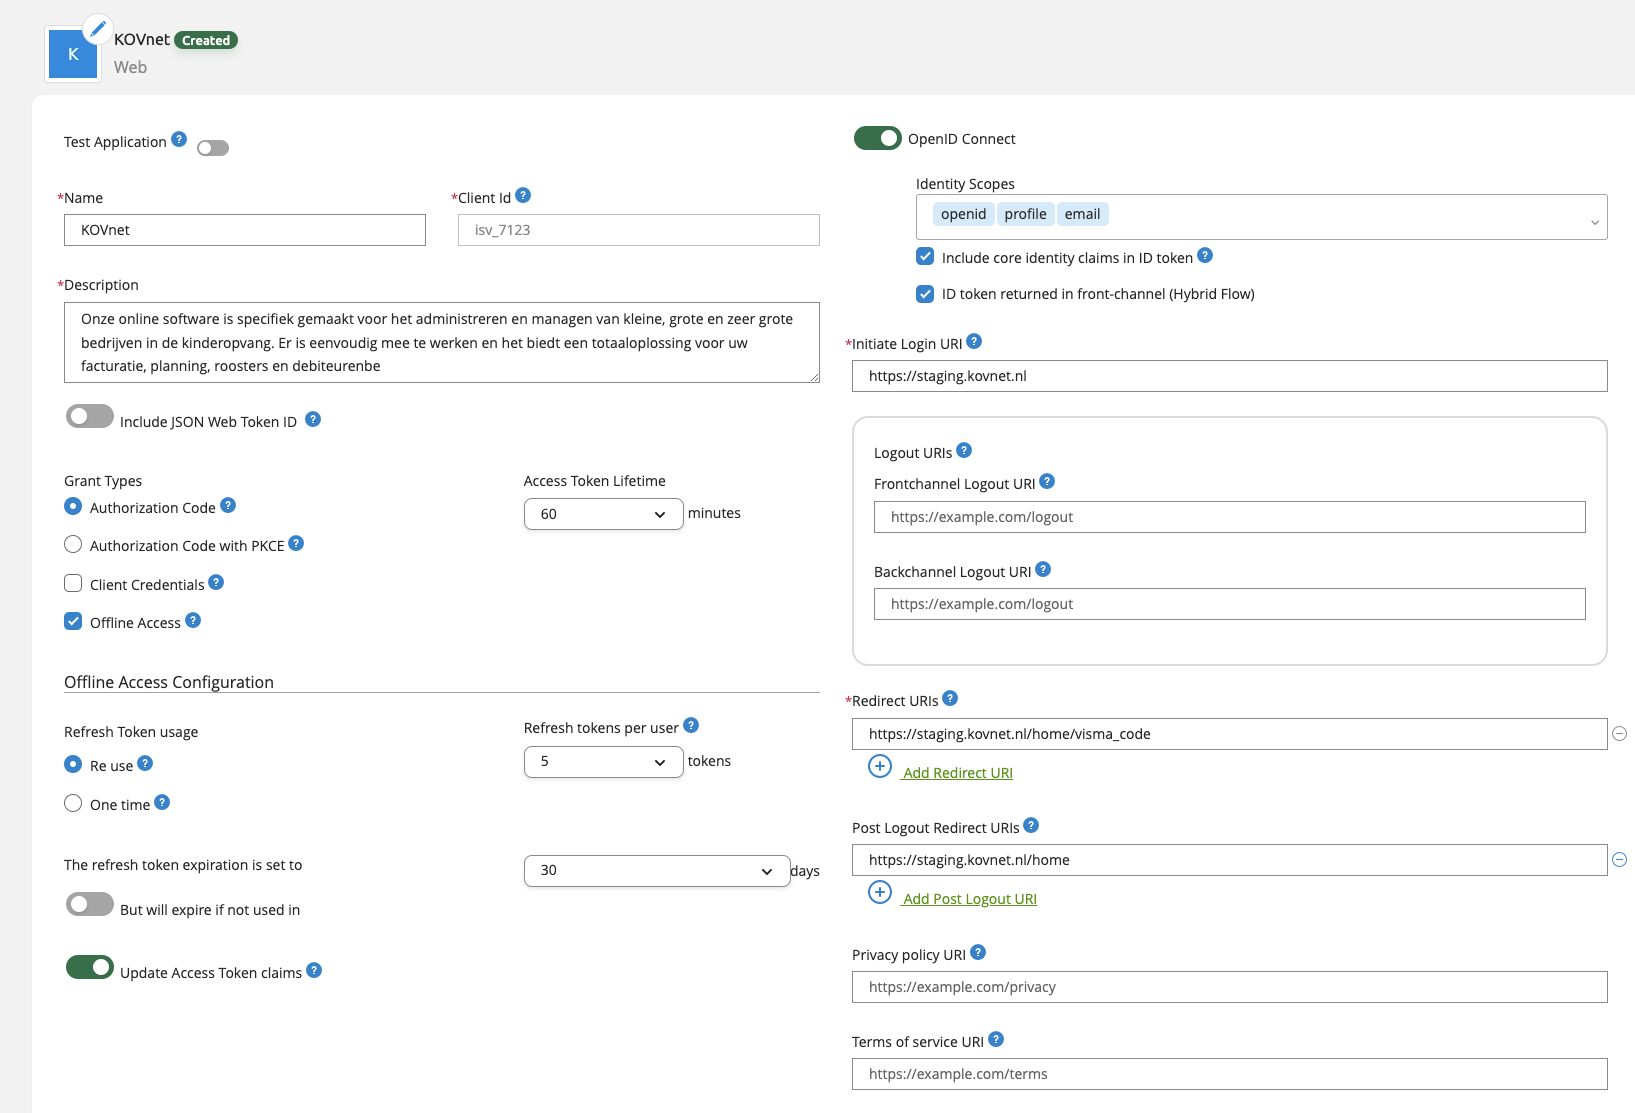Enable the Test Application toggle
The image size is (1635, 1113).
coord(212,147)
